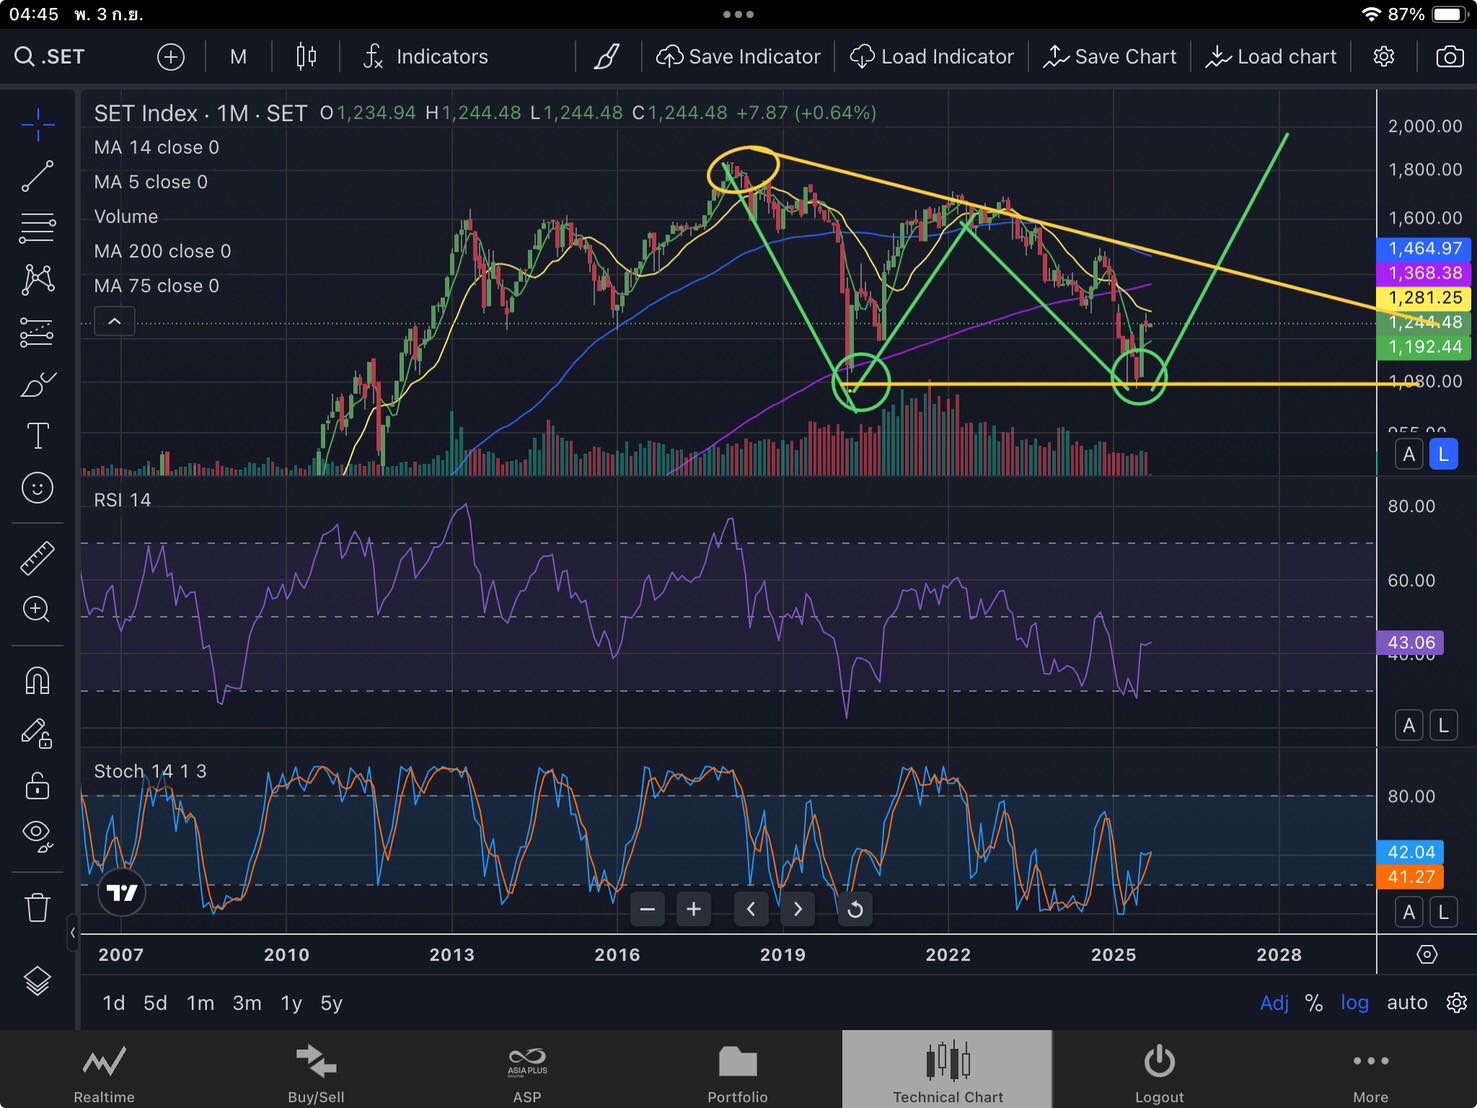Select the MA 5 close indicator legend
This screenshot has height=1108, width=1477.
coord(151,182)
